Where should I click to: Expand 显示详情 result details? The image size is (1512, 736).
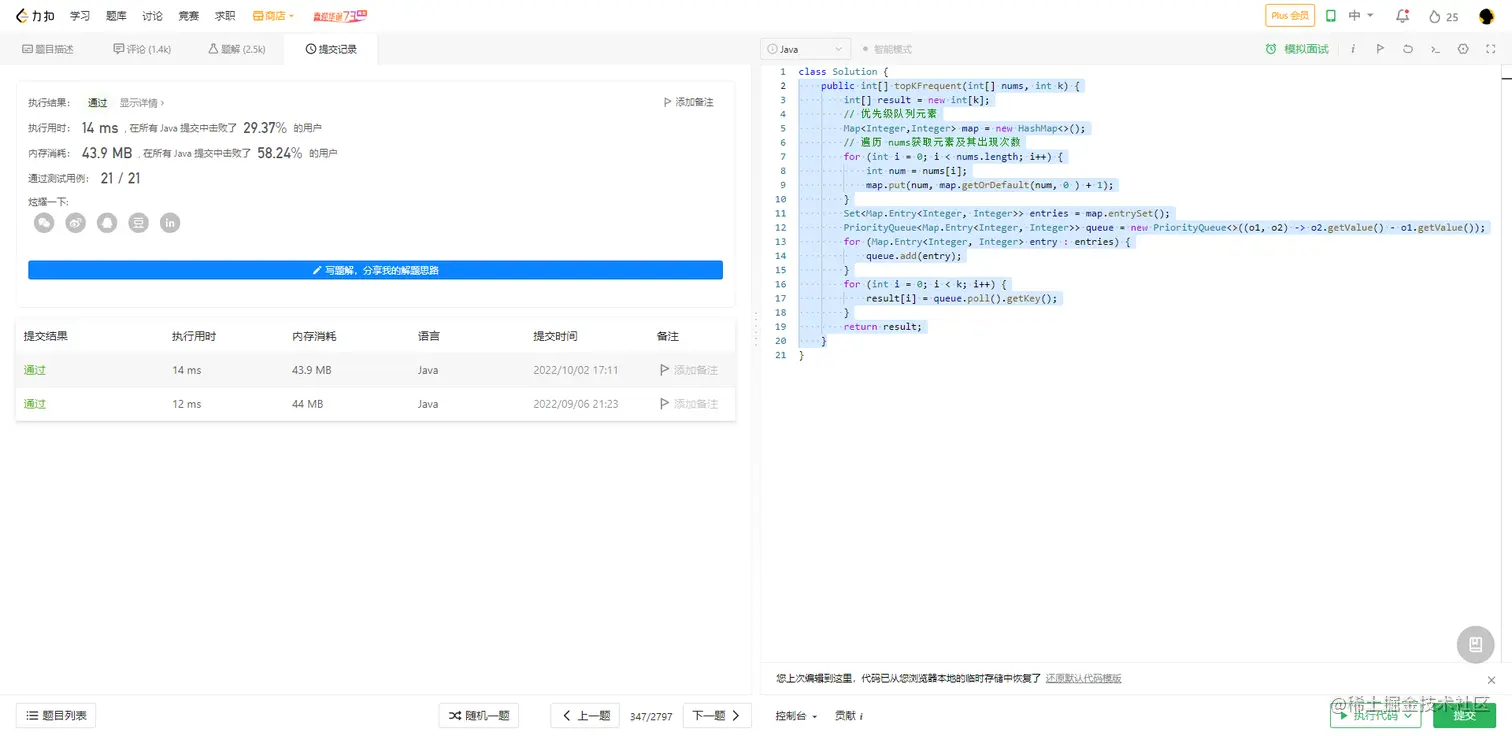tap(142, 102)
